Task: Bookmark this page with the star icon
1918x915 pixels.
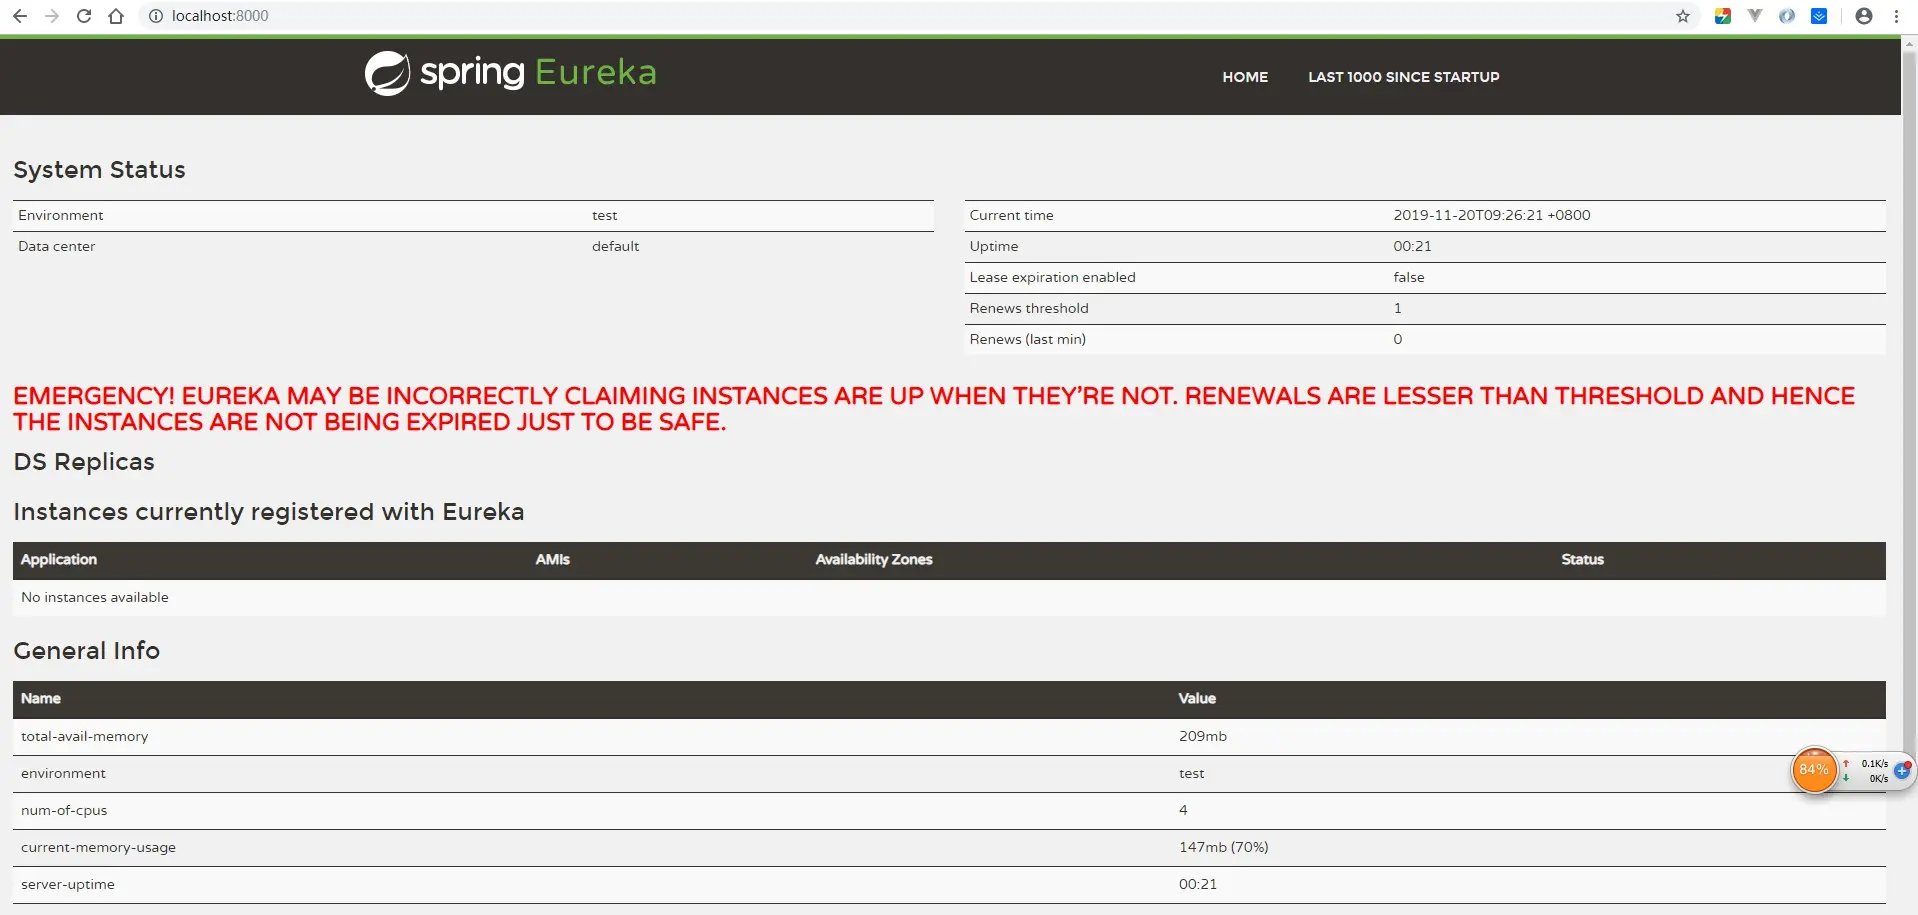Action: tap(1683, 16)
